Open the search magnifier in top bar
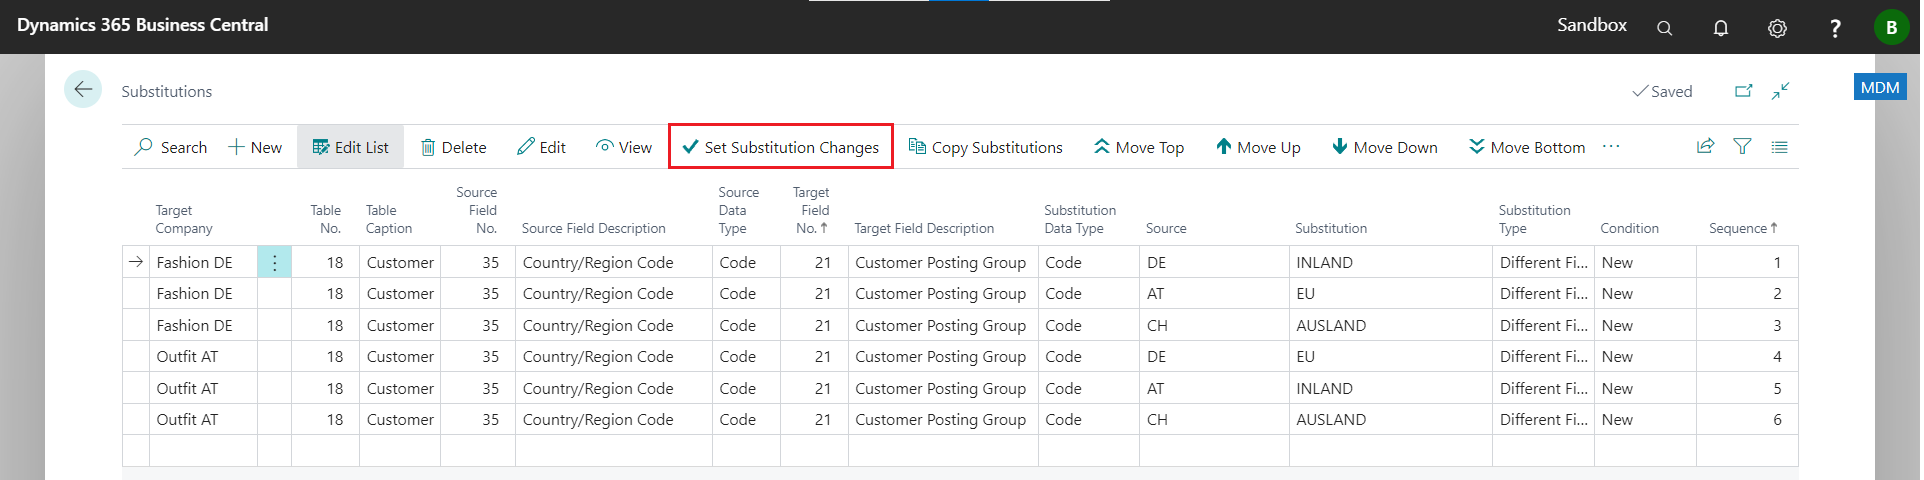The width and height of the screenshot is (1924, 480). coord(1664,28)
